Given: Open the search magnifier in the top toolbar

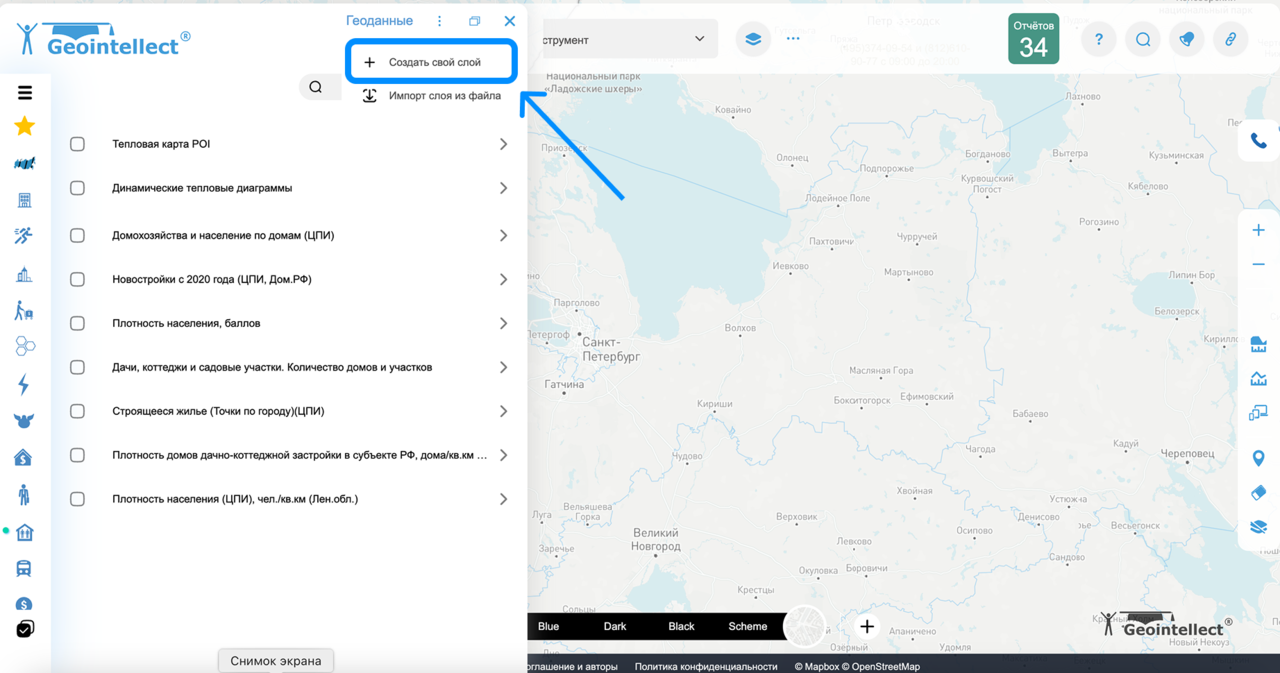Looking at the screenshot, I should pyautogui.click(x=1142, y=39).
